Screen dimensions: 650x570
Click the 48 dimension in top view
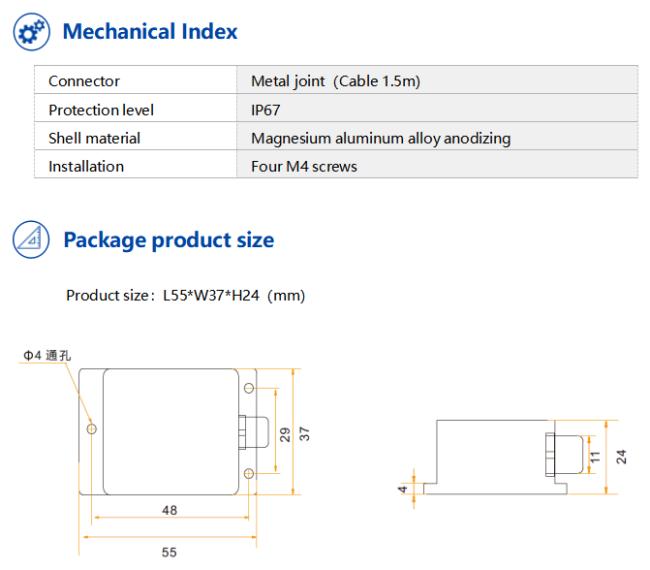[169, 510]
